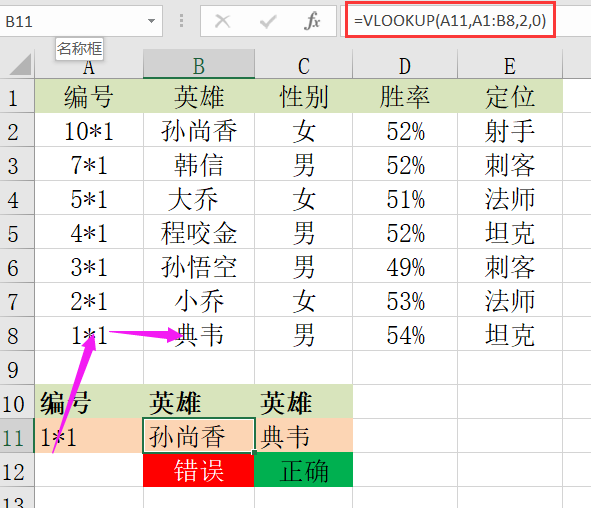Click the Select All corner triangle

point(20,64)
